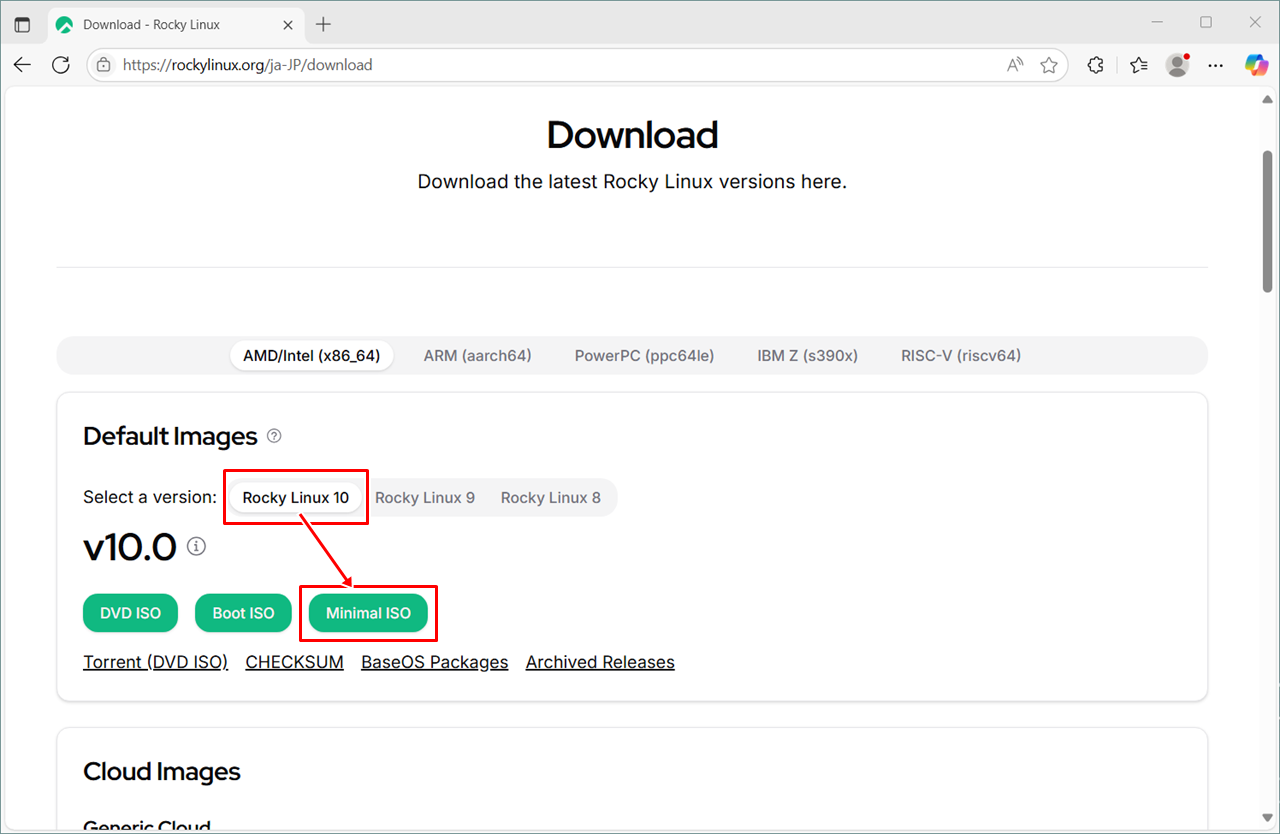Viewport: 1280px width, 834px height.
Task: Click the user profile avatar
Action: pos(1177,65)
